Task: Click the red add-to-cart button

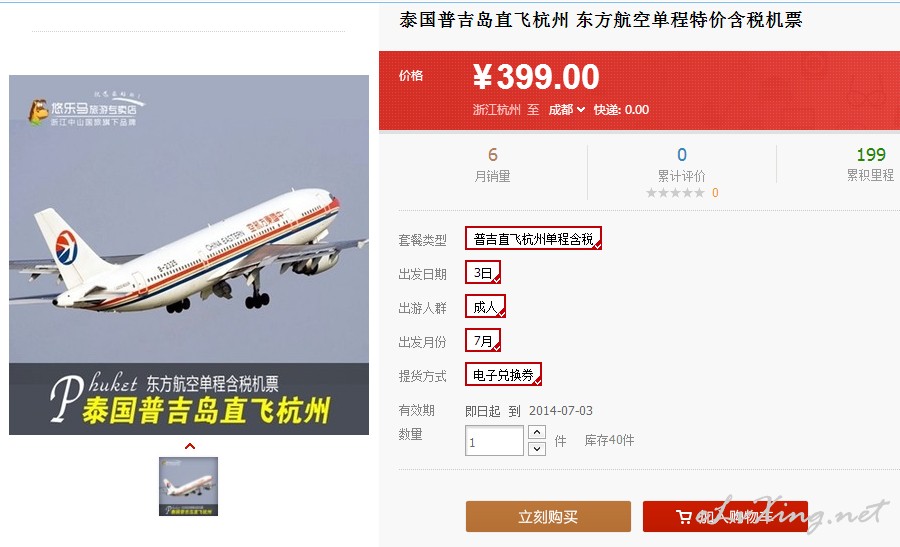Action: tap(726, 517)
